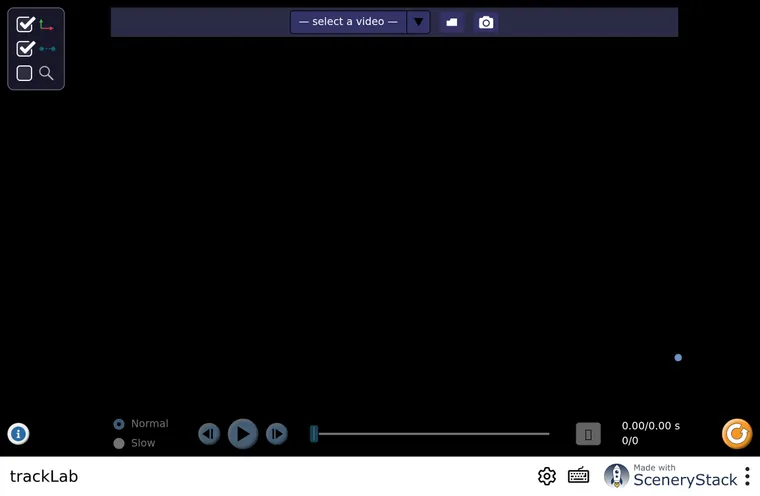Click the dropdown arrow beside select a video

coord(418,22)
